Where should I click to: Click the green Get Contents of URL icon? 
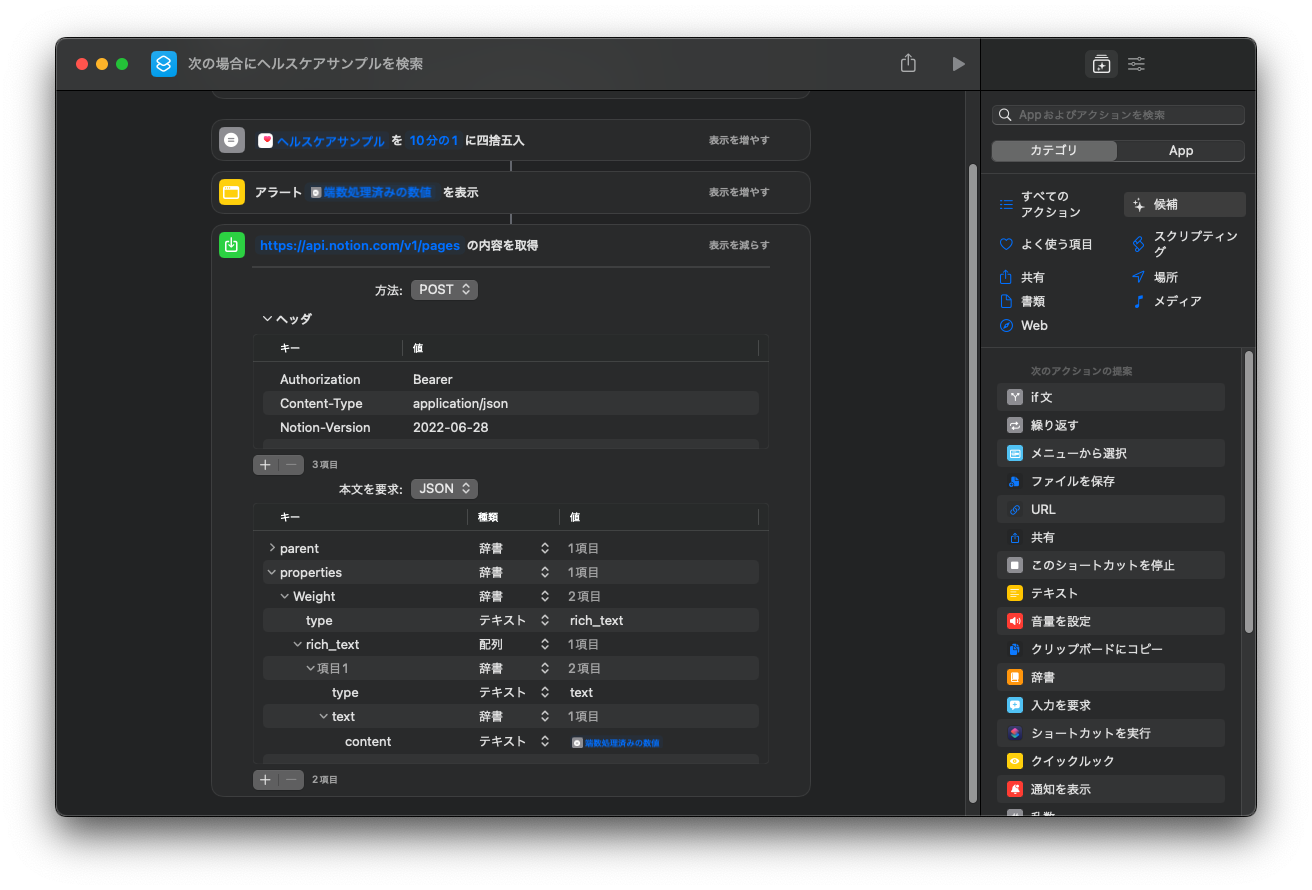tap(232, 245)
